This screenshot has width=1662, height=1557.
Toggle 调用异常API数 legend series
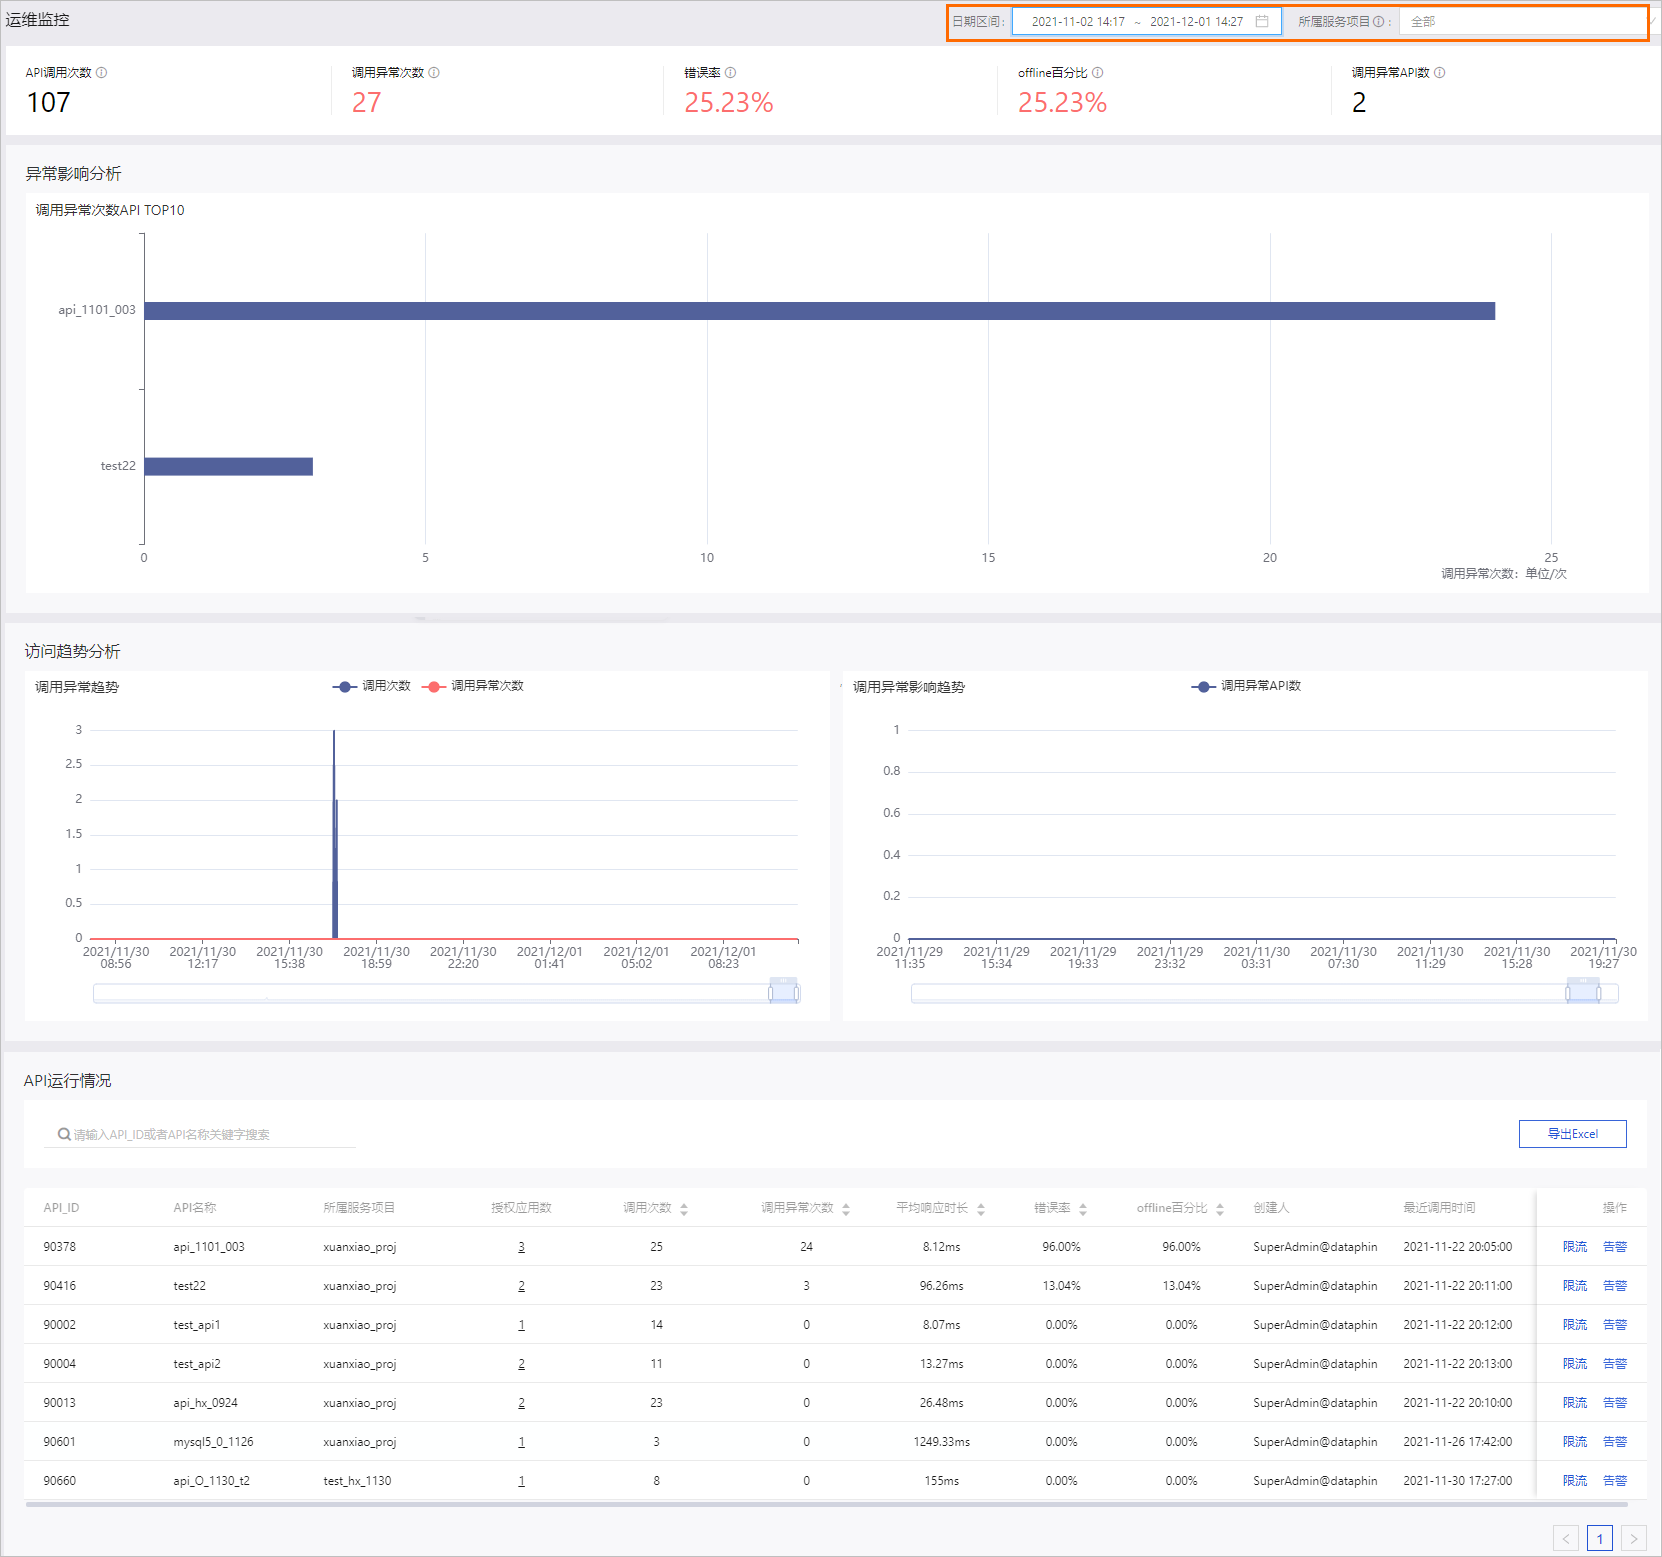point(1246,686)
